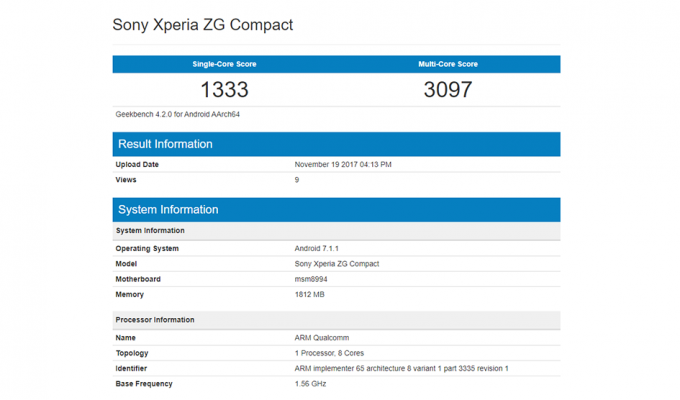This screenshot has width=680, height=400.
Task: Click Geekbench 4.2.0 for Android AArch64 text
Action: pyautogui.click(x=177, y=114)
